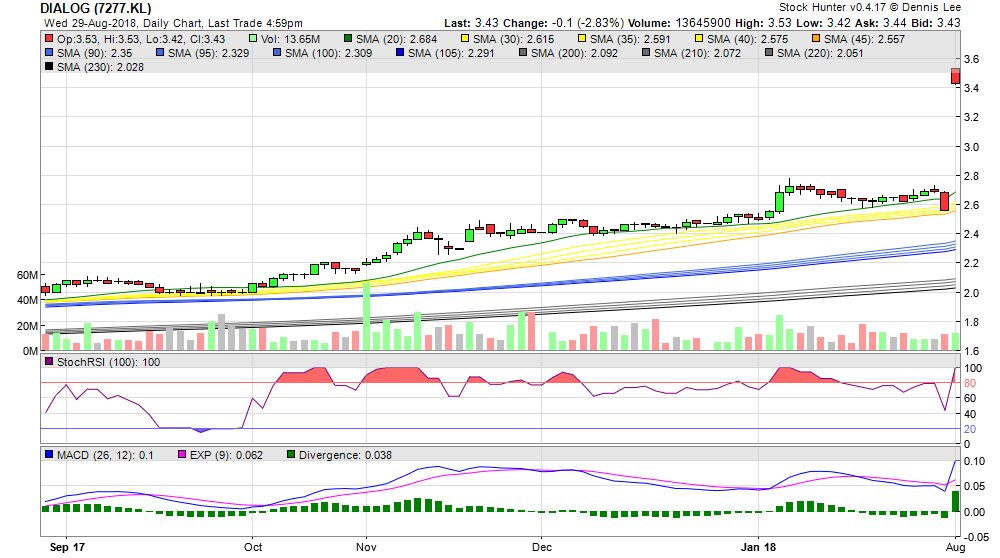Click the 3.6 price axis label

972,59
